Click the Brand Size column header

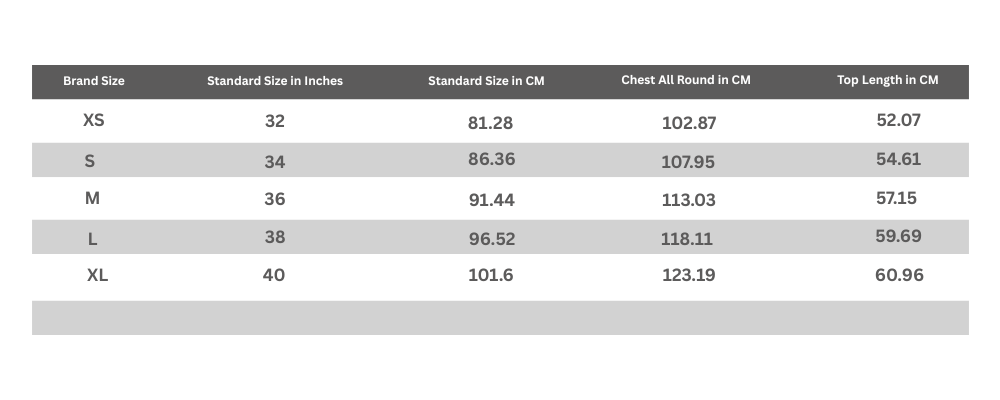pos(94,81)
